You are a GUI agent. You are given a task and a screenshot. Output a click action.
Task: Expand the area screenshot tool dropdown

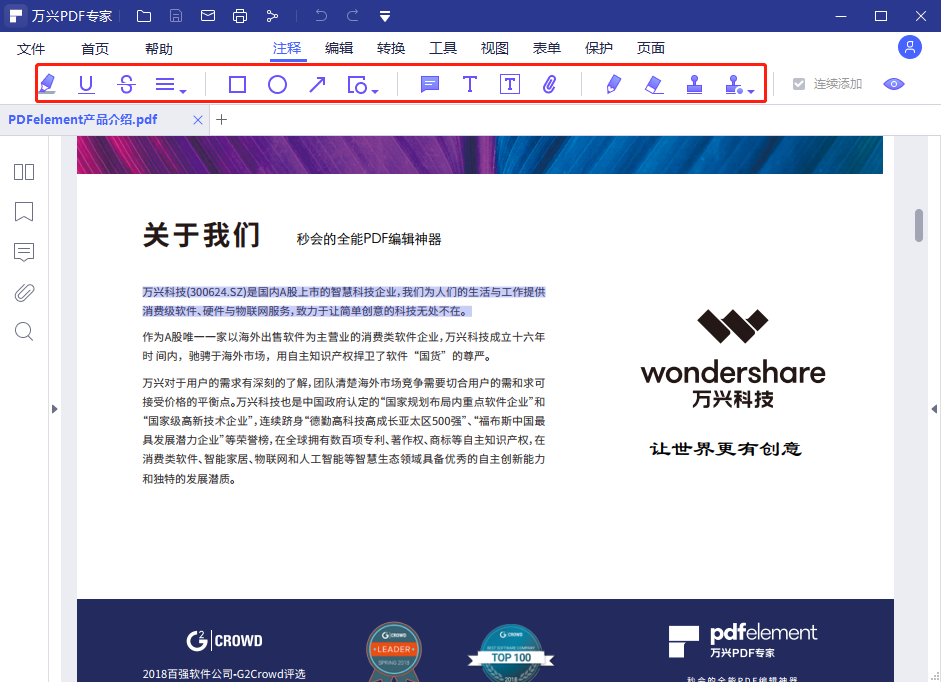[x=374, y=90]
